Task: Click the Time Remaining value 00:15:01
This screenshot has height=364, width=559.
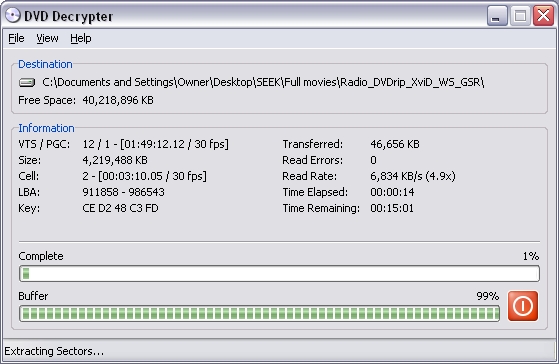Action: (392, 208)
